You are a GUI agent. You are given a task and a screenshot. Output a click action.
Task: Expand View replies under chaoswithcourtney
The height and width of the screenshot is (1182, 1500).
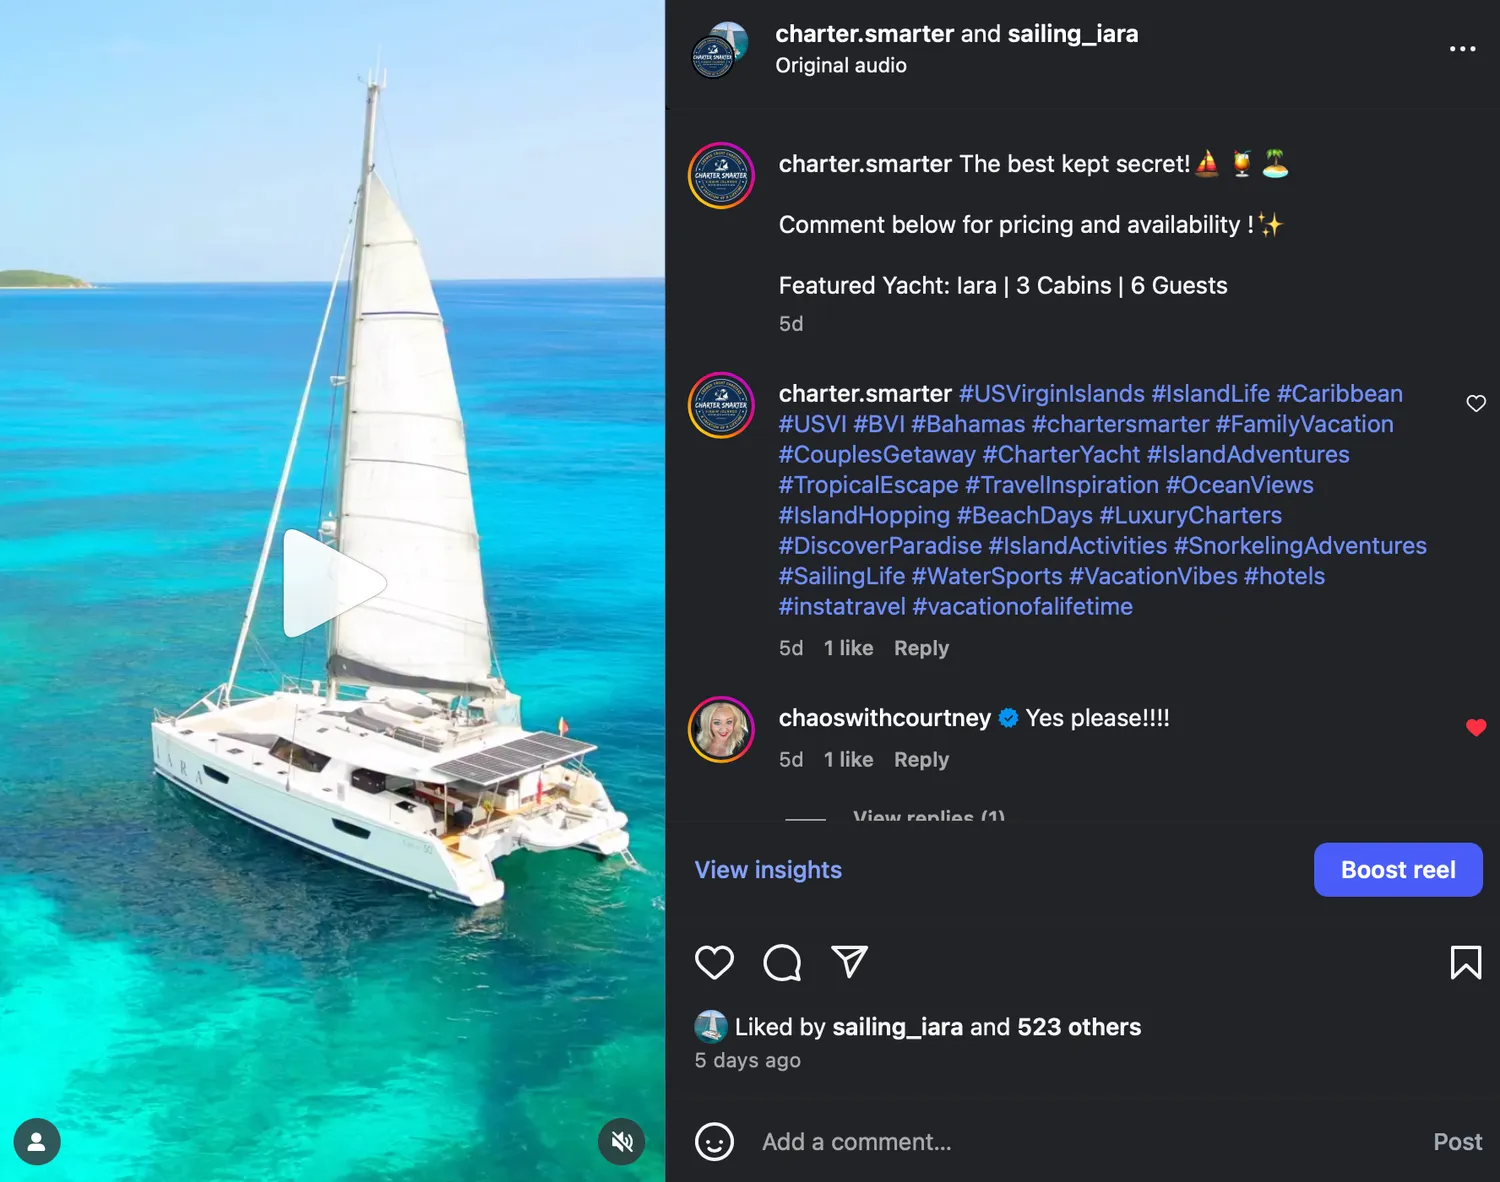pos(928,815)
